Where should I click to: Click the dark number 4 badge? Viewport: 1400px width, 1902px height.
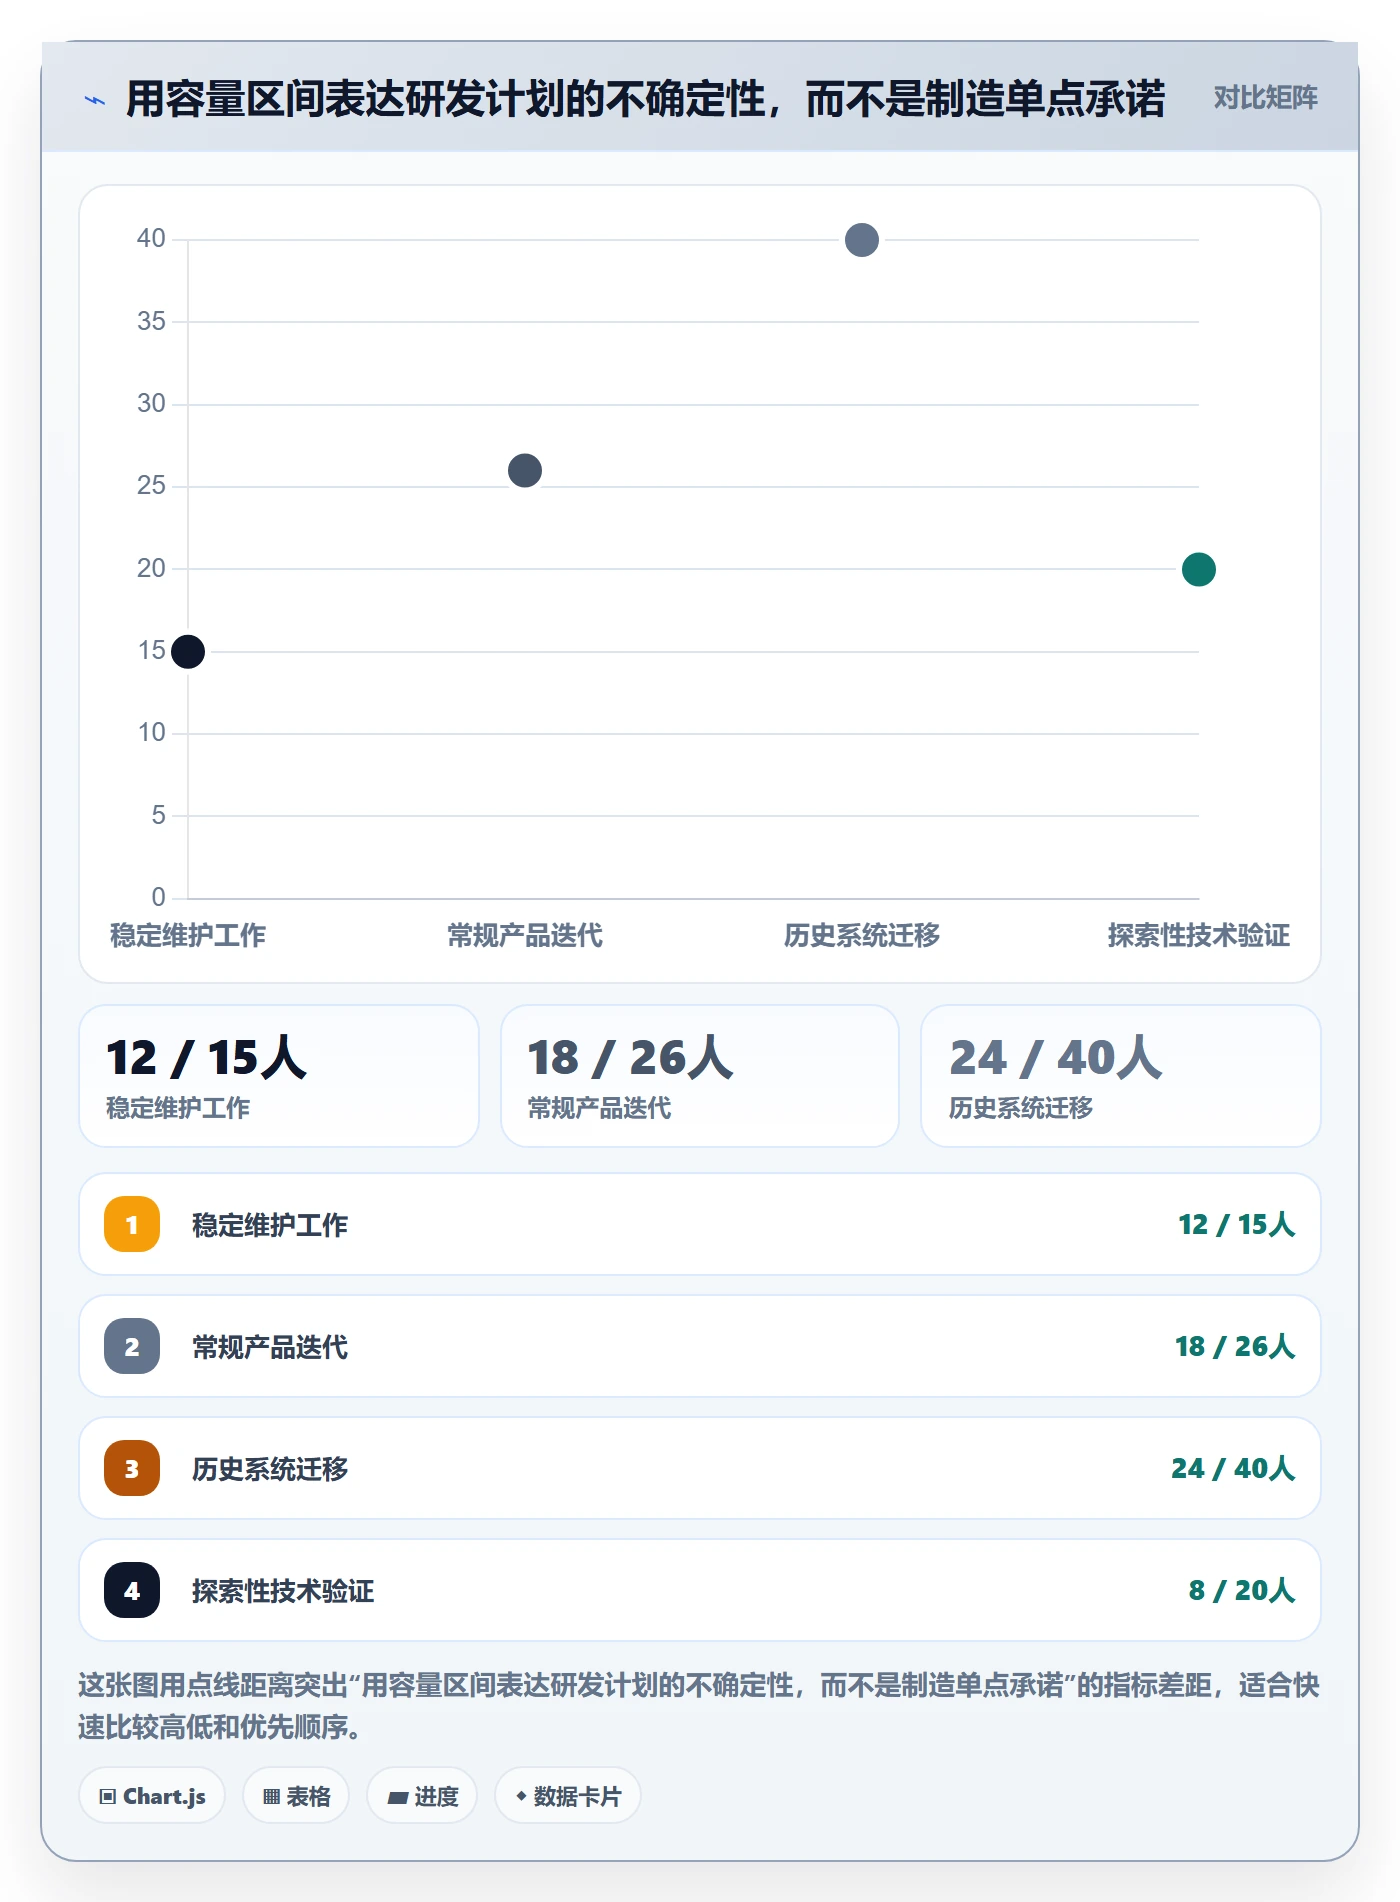click(x=132, y=1590)
